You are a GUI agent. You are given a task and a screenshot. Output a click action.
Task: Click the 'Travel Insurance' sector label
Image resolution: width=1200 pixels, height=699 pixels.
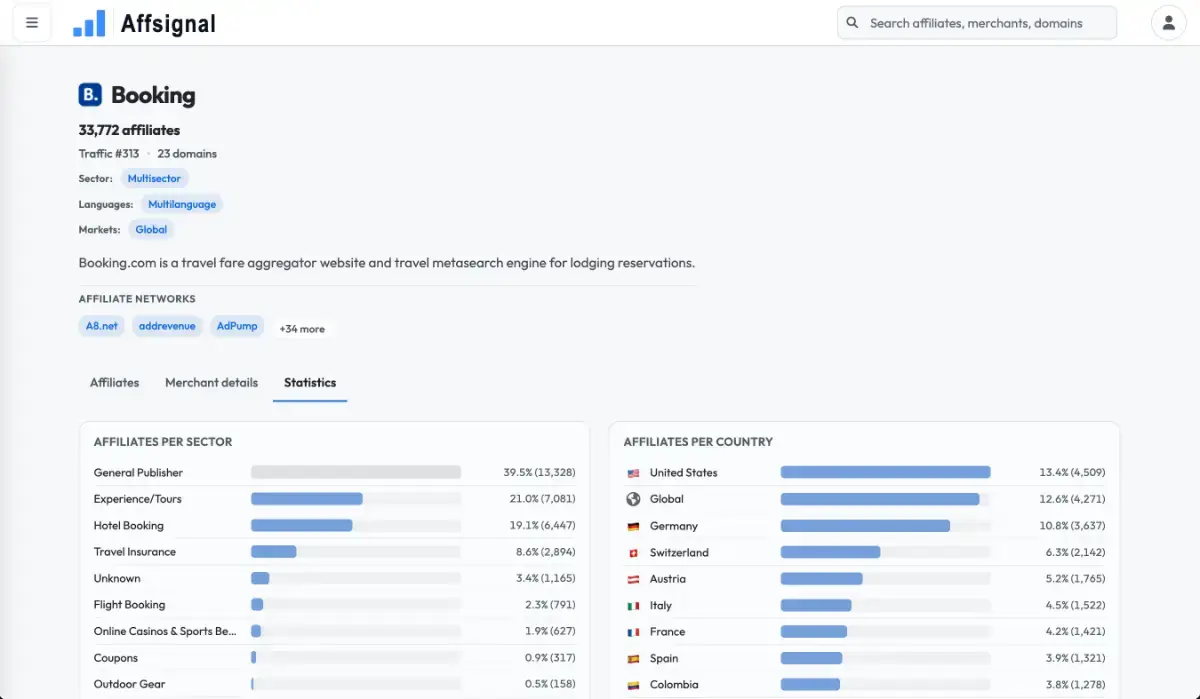pos(135,552)
